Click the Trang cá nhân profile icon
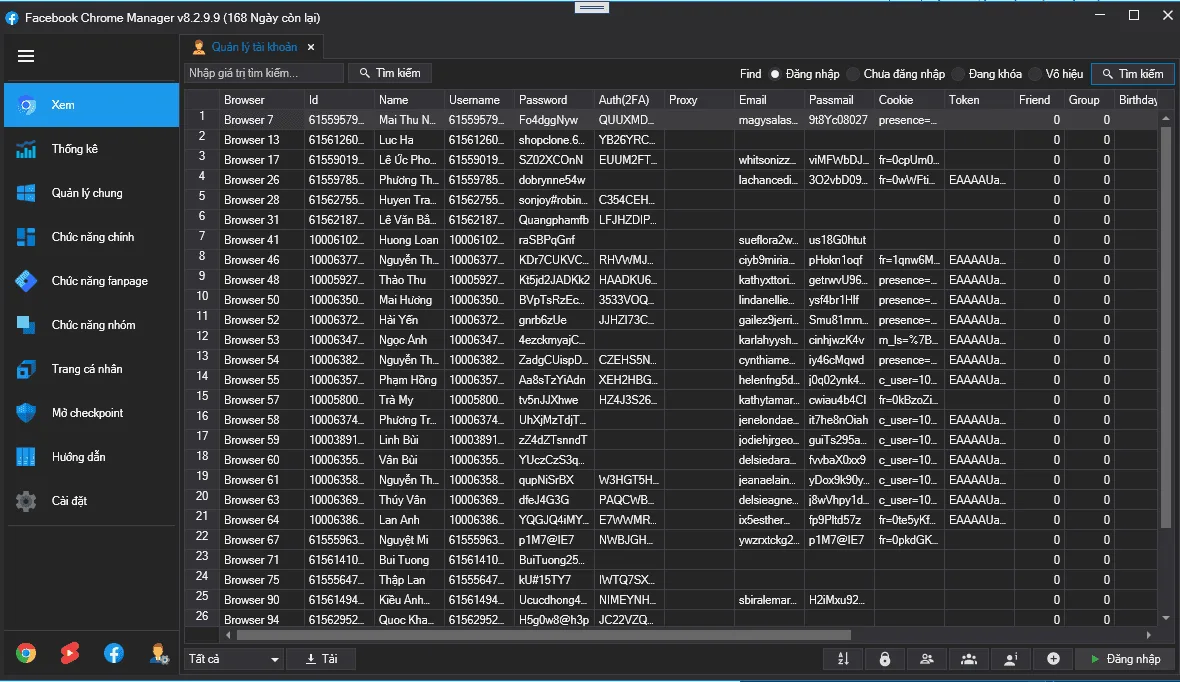 [x=26, y=369]
